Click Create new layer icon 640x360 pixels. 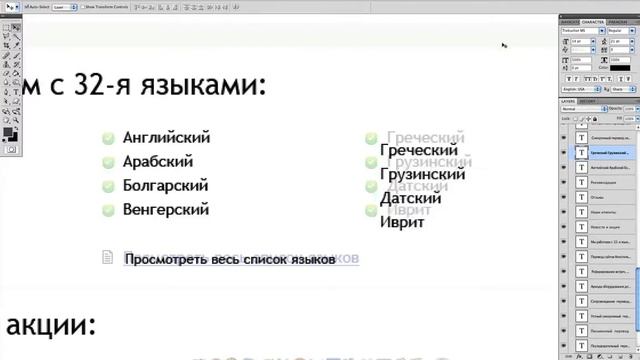[x=622, y=357]
